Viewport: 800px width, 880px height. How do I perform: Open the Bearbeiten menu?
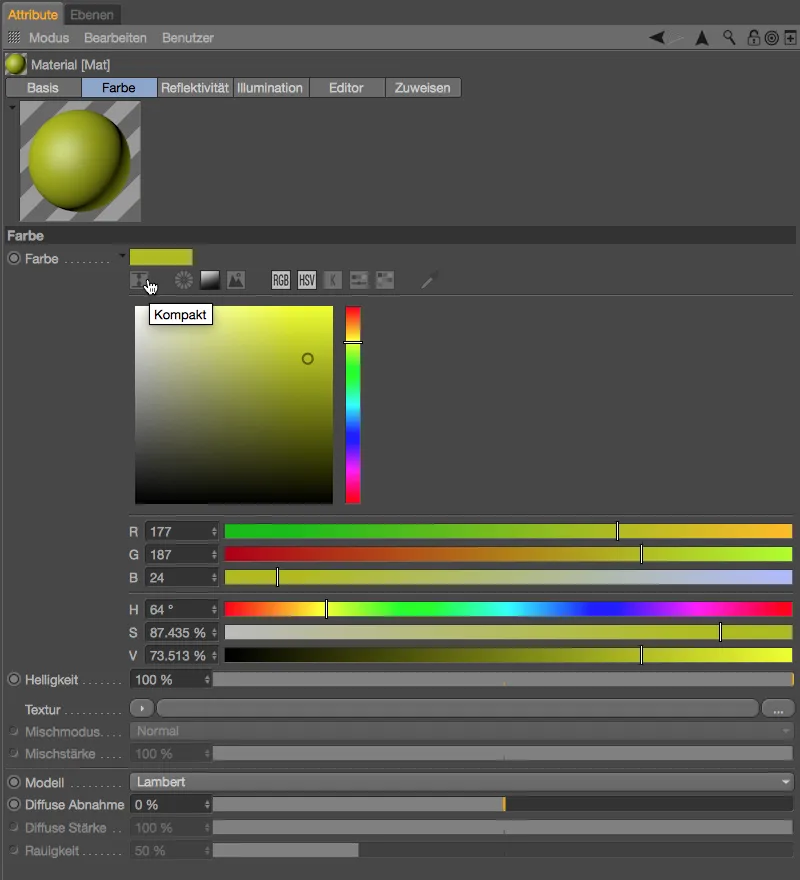(x=115, y=38)
